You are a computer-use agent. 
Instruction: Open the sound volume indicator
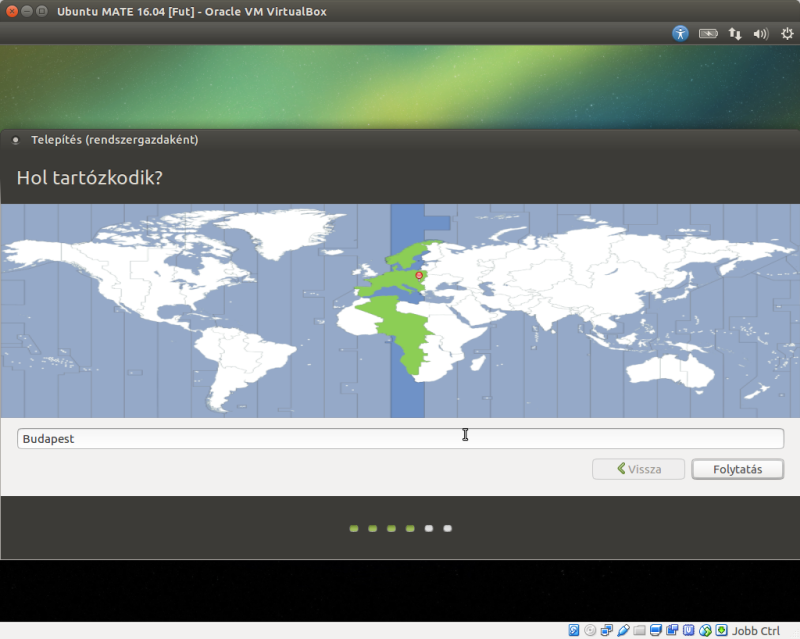click(x=761, y=34)
